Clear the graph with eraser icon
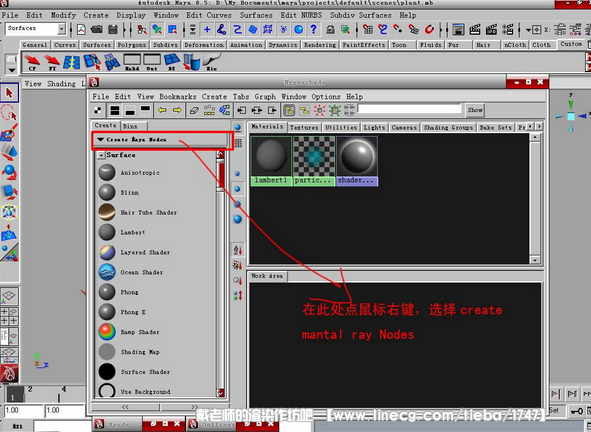 click(x=194, y=110)
